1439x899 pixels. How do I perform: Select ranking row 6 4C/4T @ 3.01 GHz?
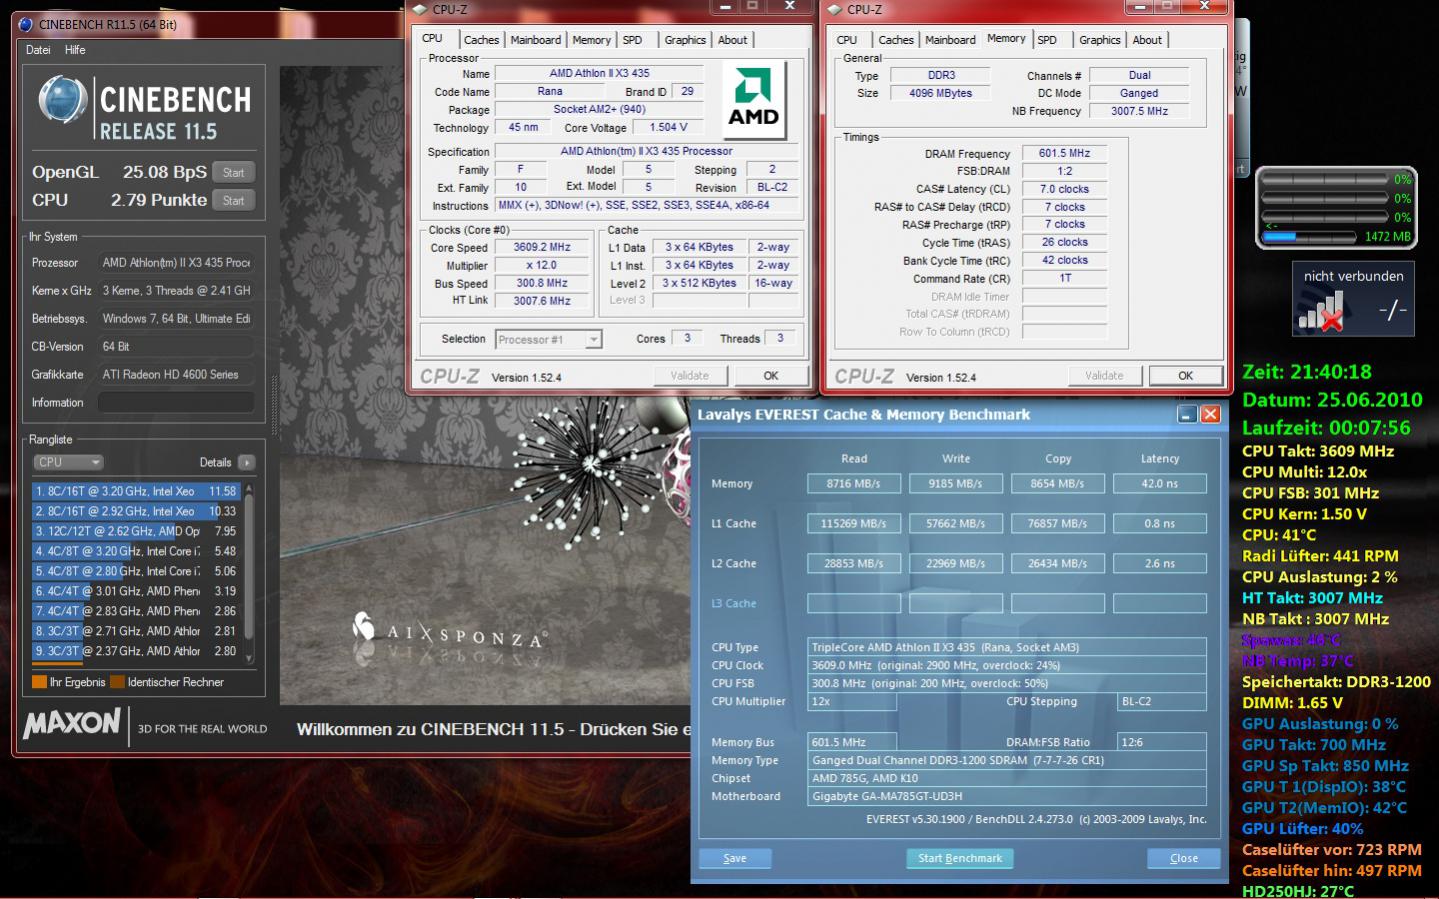pyautogui.click(x=136, y=591)
